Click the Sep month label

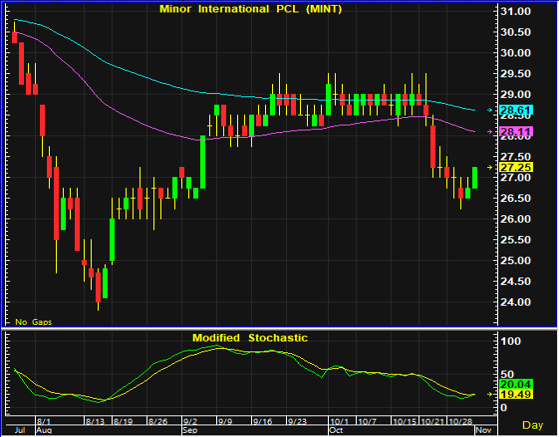coord(190,430)
